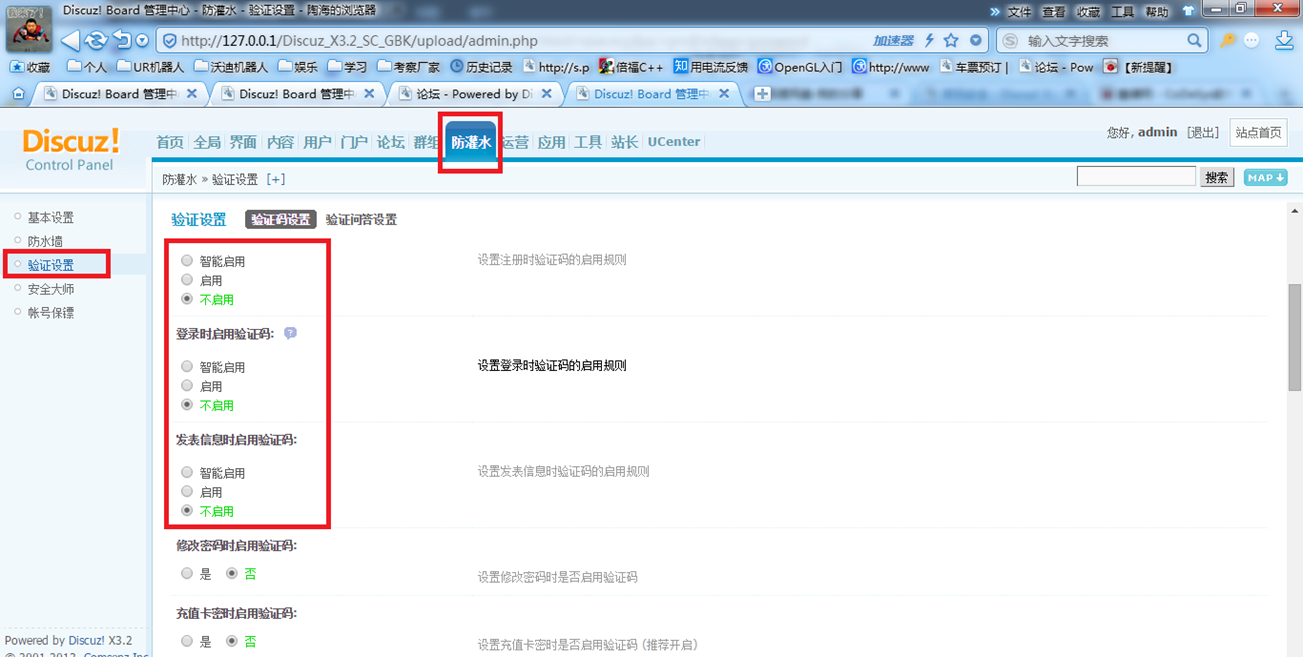Click the user avatar picture at top left
Viewport: 1303px width, 657px height.
coord(29,27)
